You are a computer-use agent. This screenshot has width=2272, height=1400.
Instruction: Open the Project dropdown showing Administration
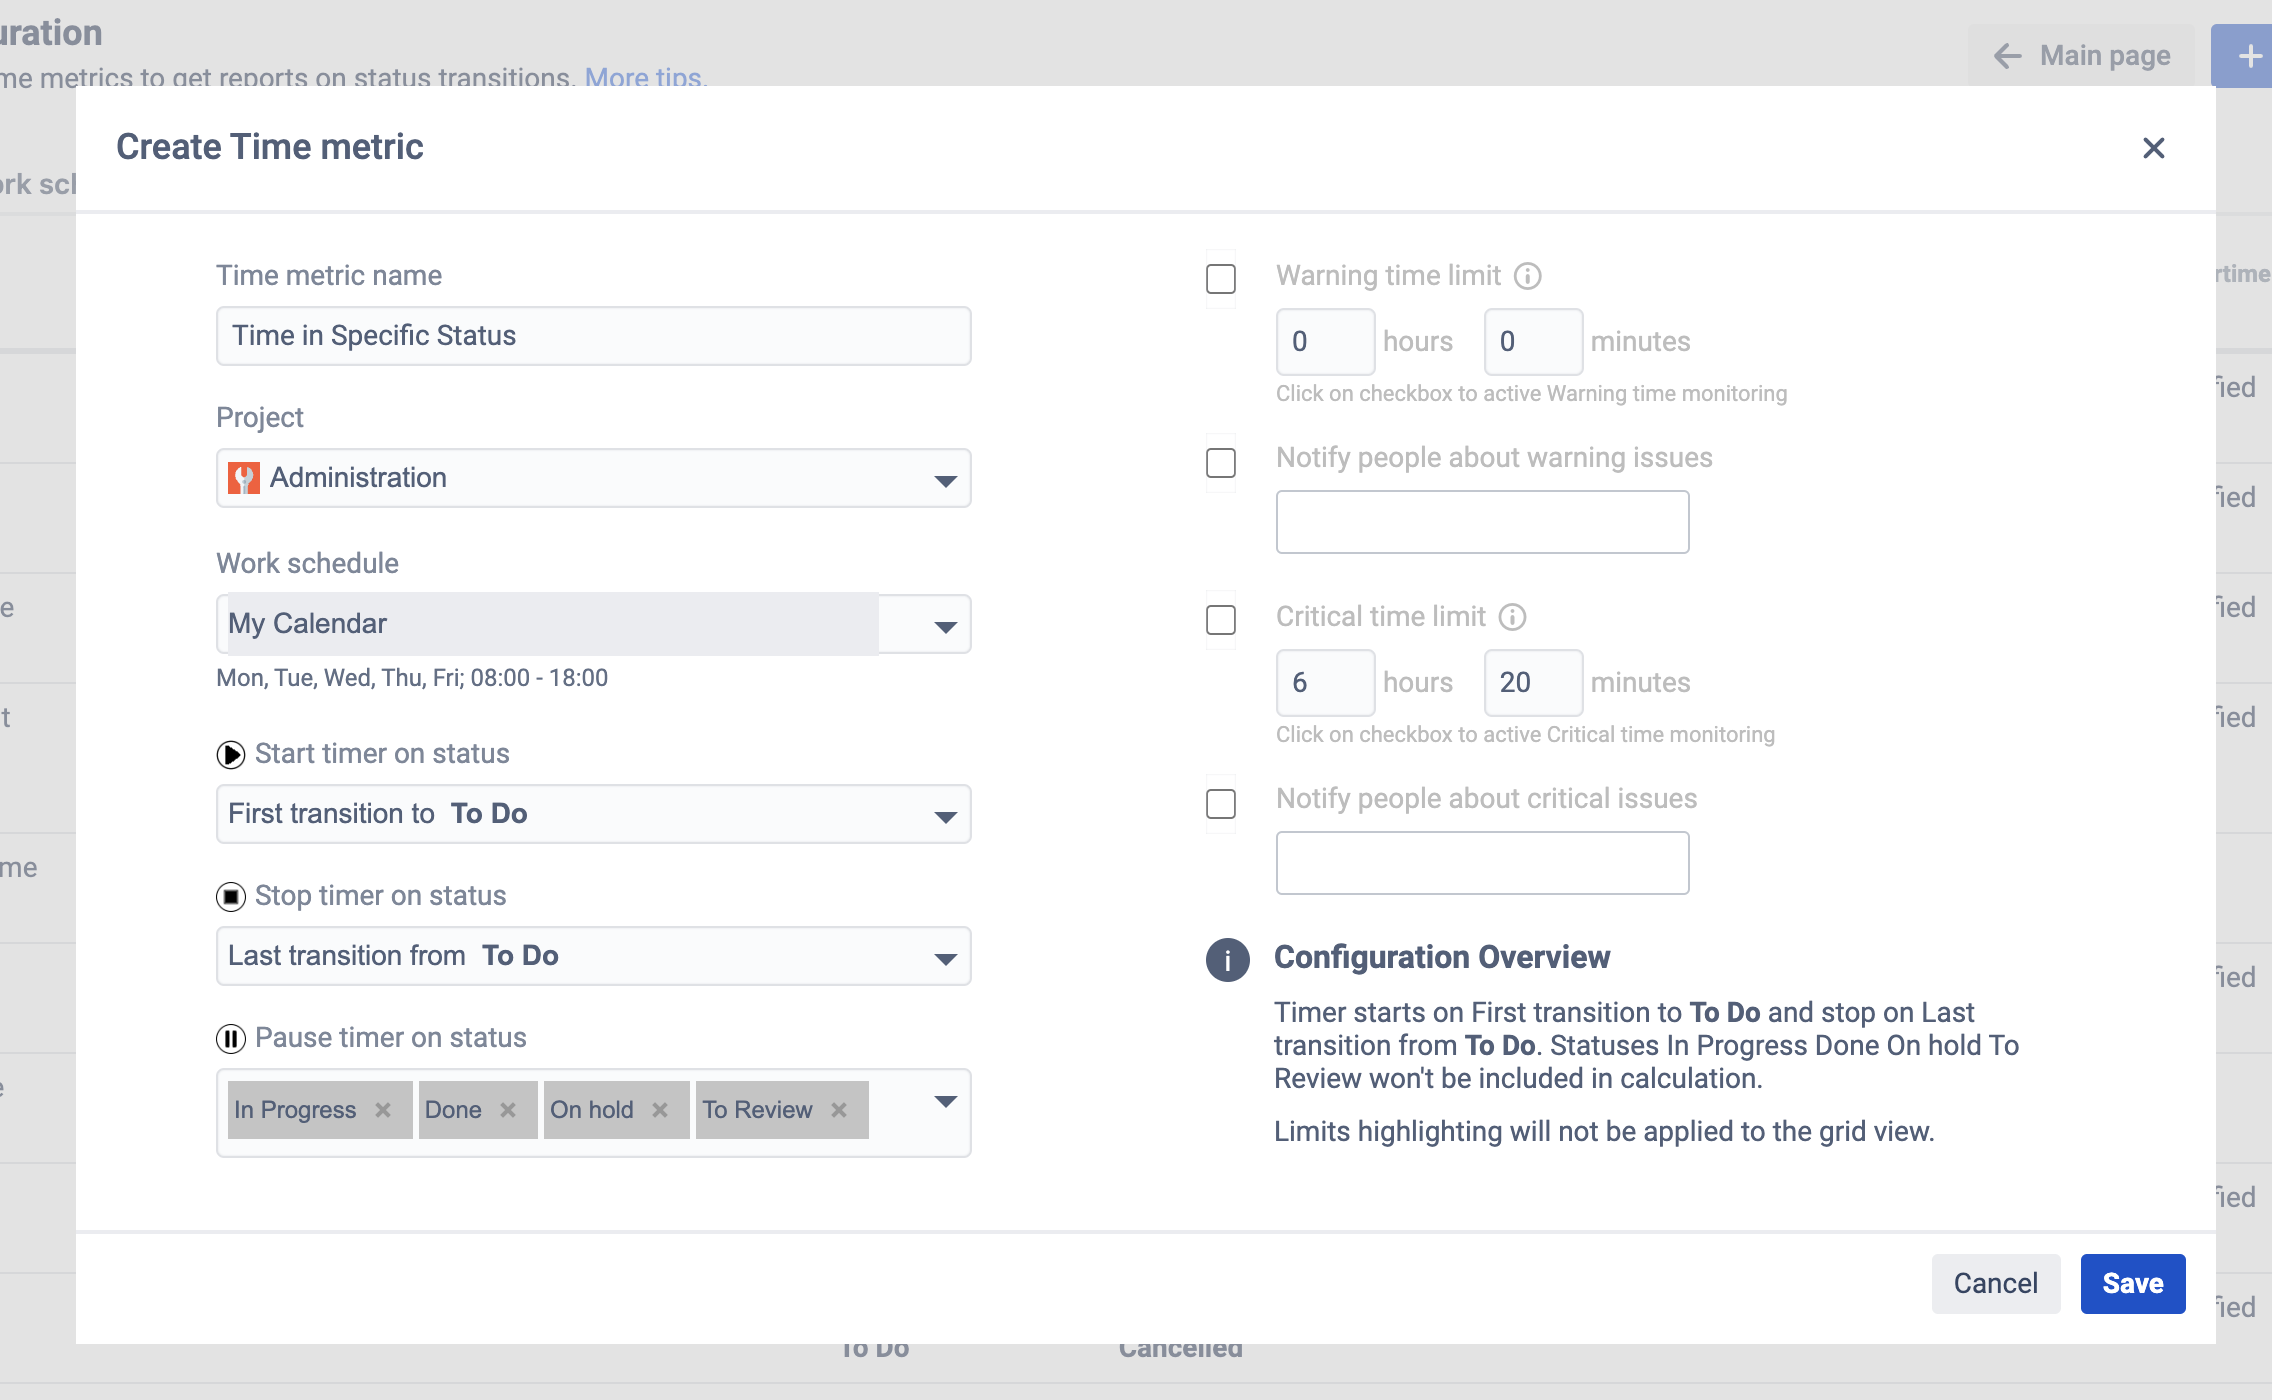coord(593,478)
